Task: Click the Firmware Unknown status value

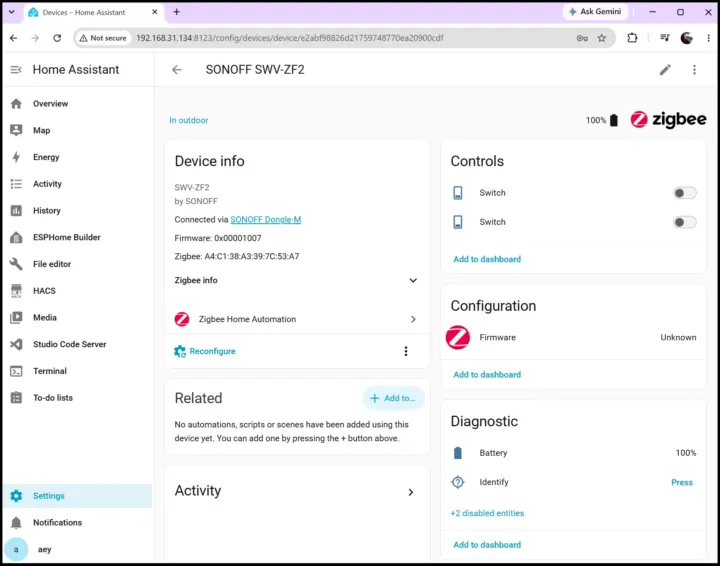Action: point(678,337)
